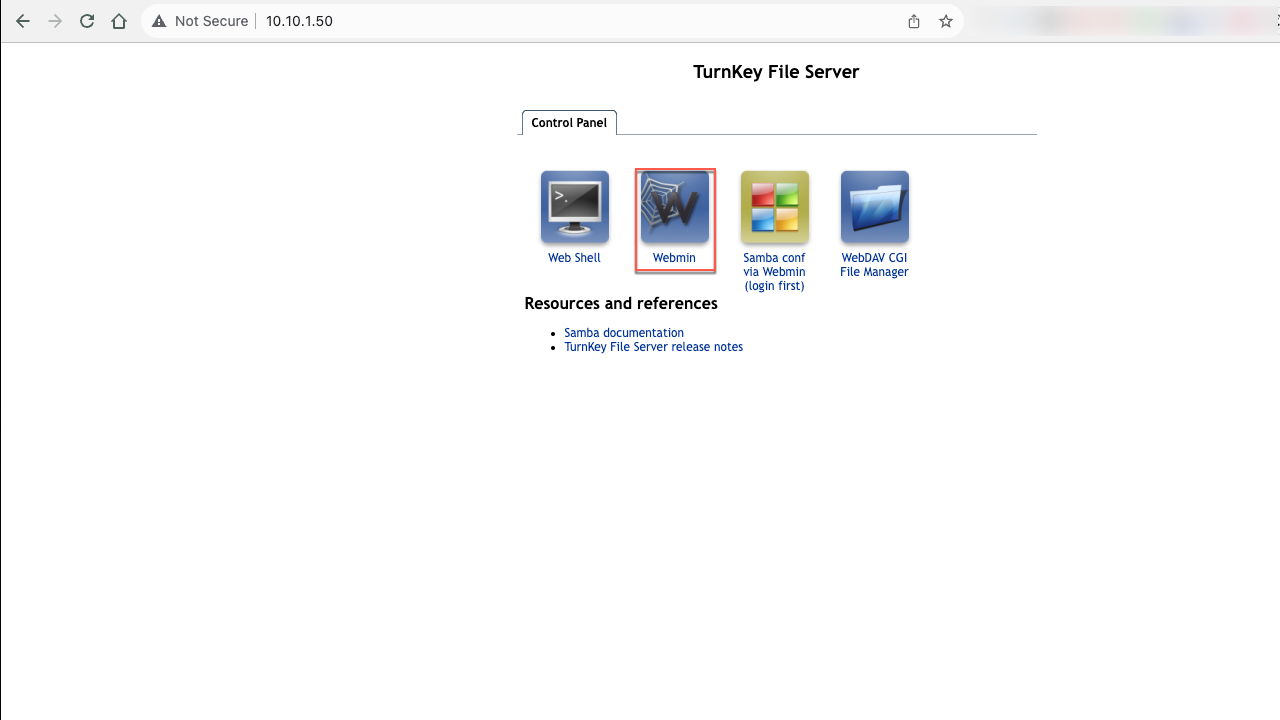The height and width of the screenshot is (720, 1280).
Task: Open the WebDAV CGI File Manager folder icon
Action: click(x=874, y=206)
